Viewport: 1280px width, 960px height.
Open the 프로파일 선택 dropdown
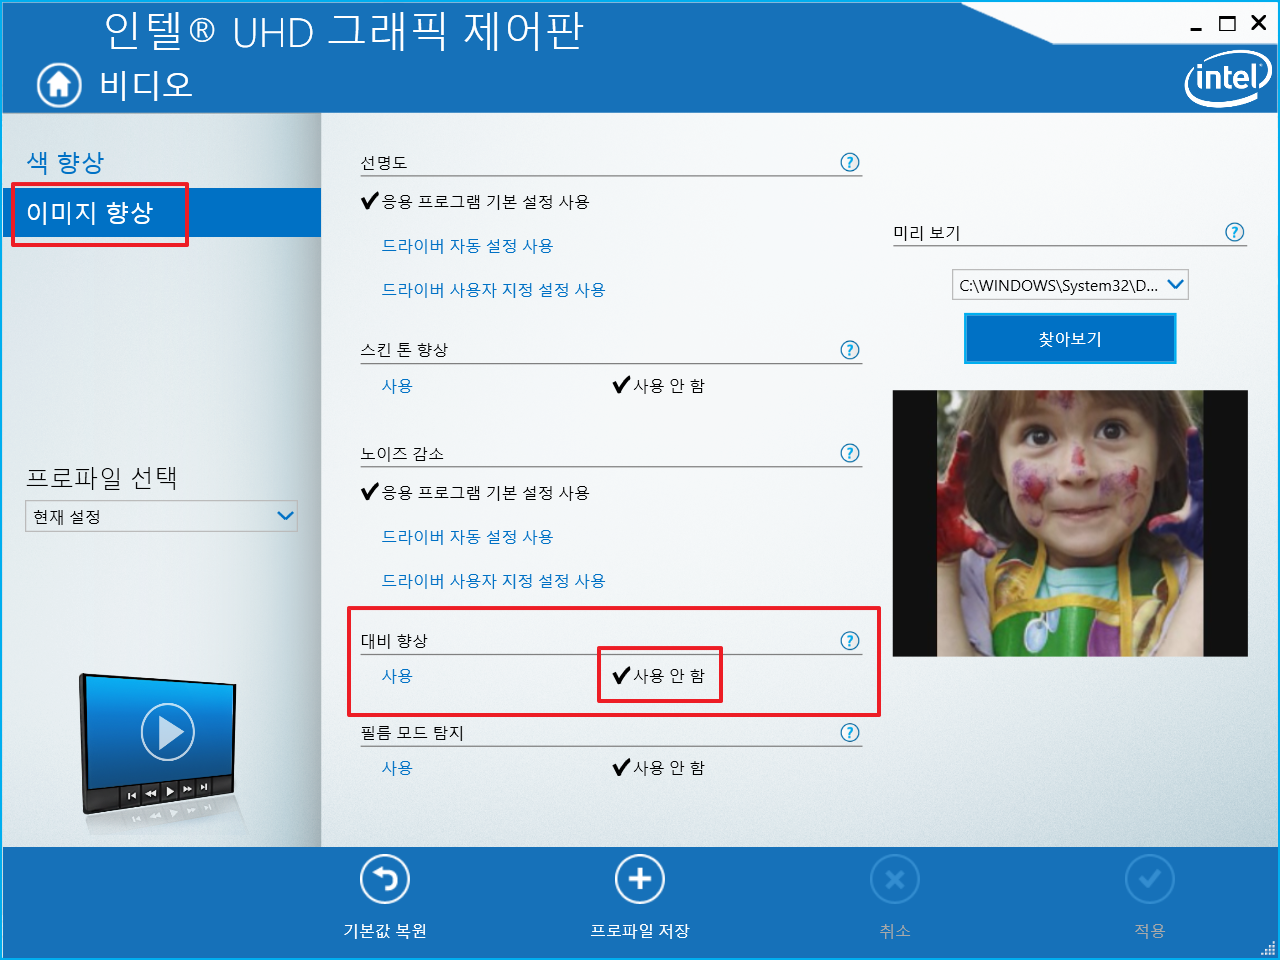pyautogui.click(x=161, y=516)
